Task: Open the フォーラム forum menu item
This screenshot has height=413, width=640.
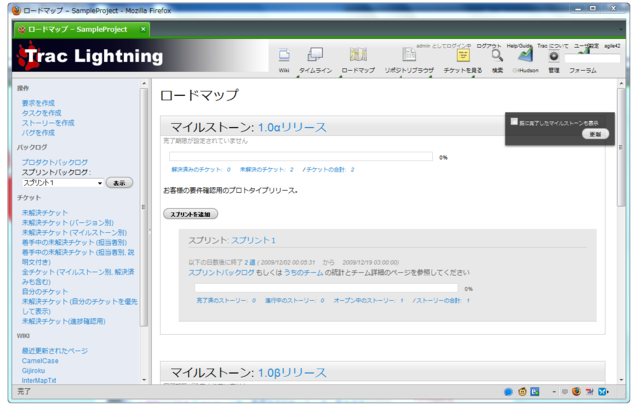Action: click(x=582, y=70)
